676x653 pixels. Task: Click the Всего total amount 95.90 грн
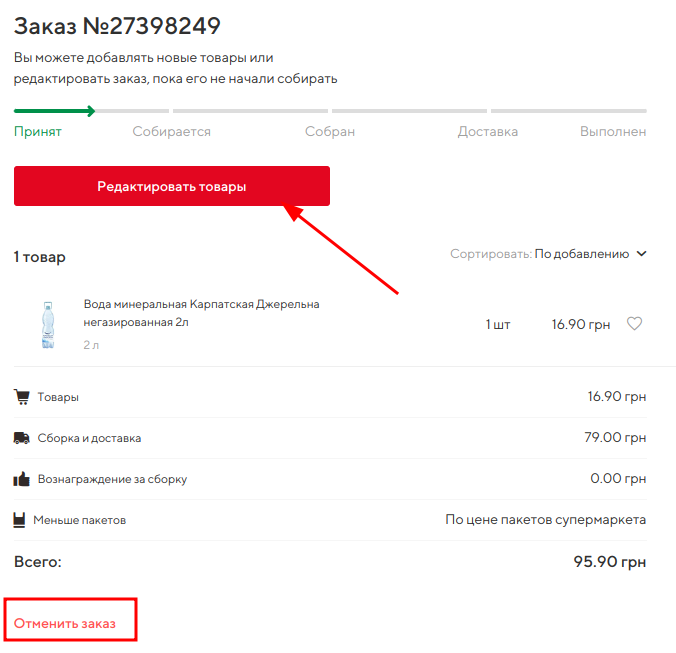click(609, 562)
